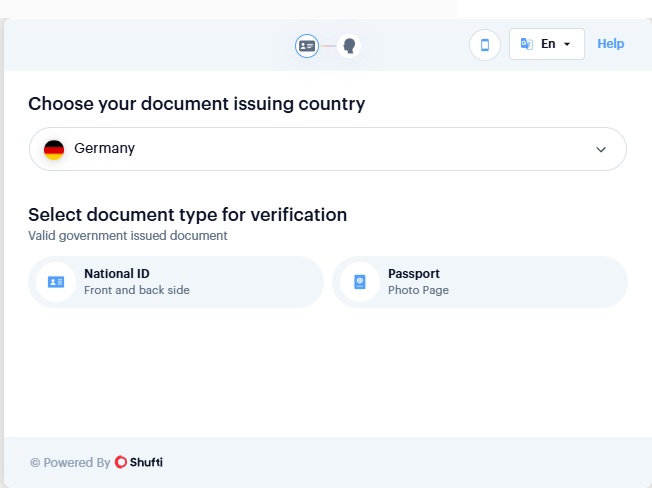Click 'Select document type for verification' heading

187,214
